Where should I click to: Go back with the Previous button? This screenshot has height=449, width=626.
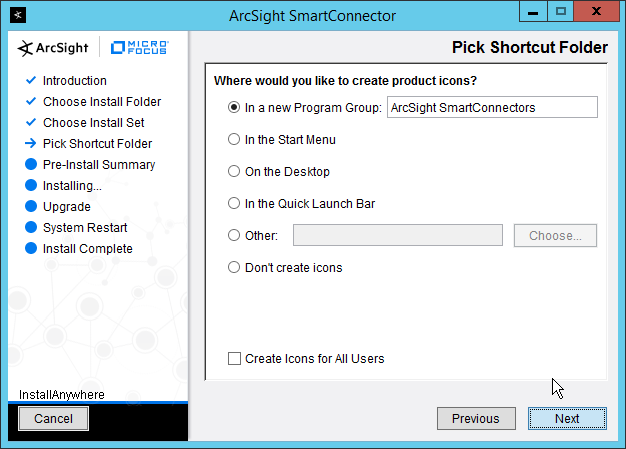pos(475,419)
